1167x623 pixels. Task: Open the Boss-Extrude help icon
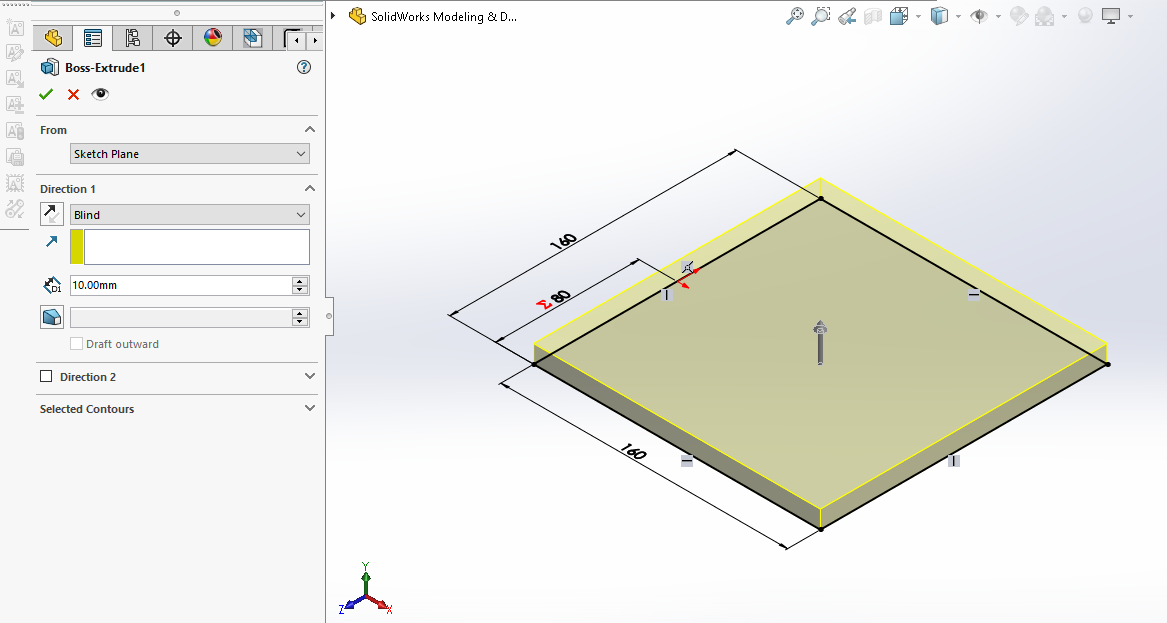tap(304, 68)
